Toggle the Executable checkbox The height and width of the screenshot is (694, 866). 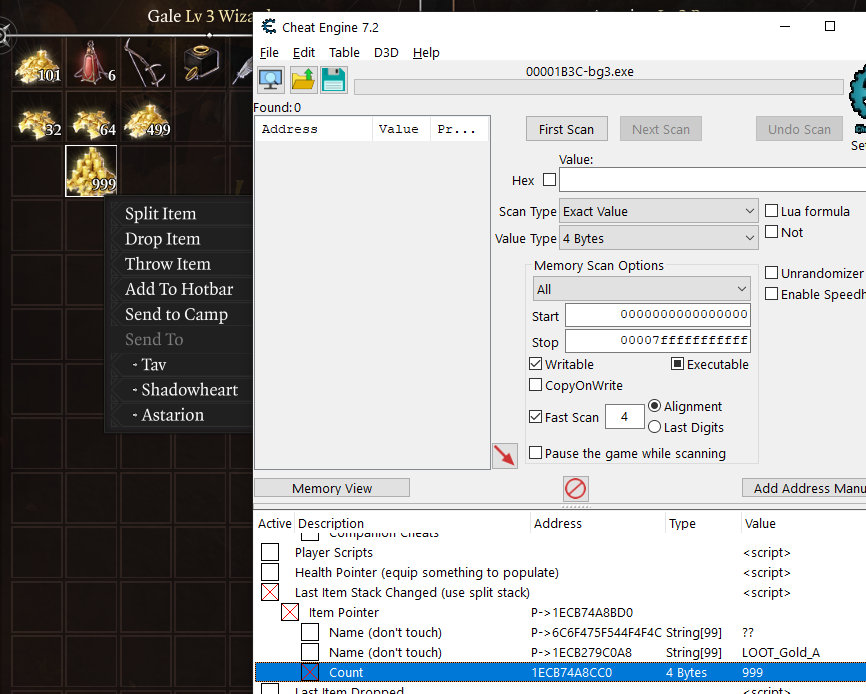pyautogui.click(x=677, y=364)
